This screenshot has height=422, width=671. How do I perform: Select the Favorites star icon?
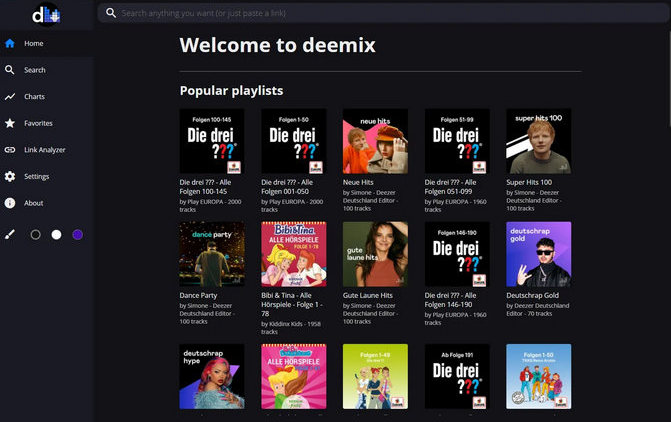point(10,123)
